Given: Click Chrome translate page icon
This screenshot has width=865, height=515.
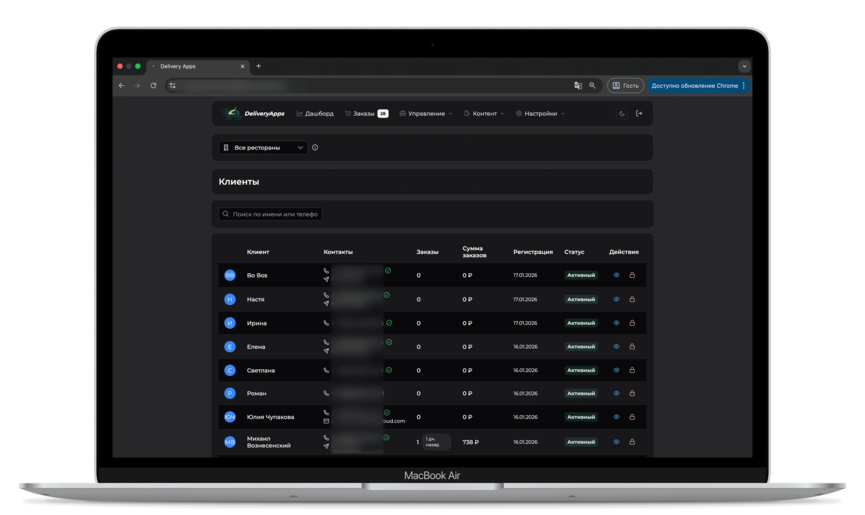Looking at the screenshot, I should 578,86.
